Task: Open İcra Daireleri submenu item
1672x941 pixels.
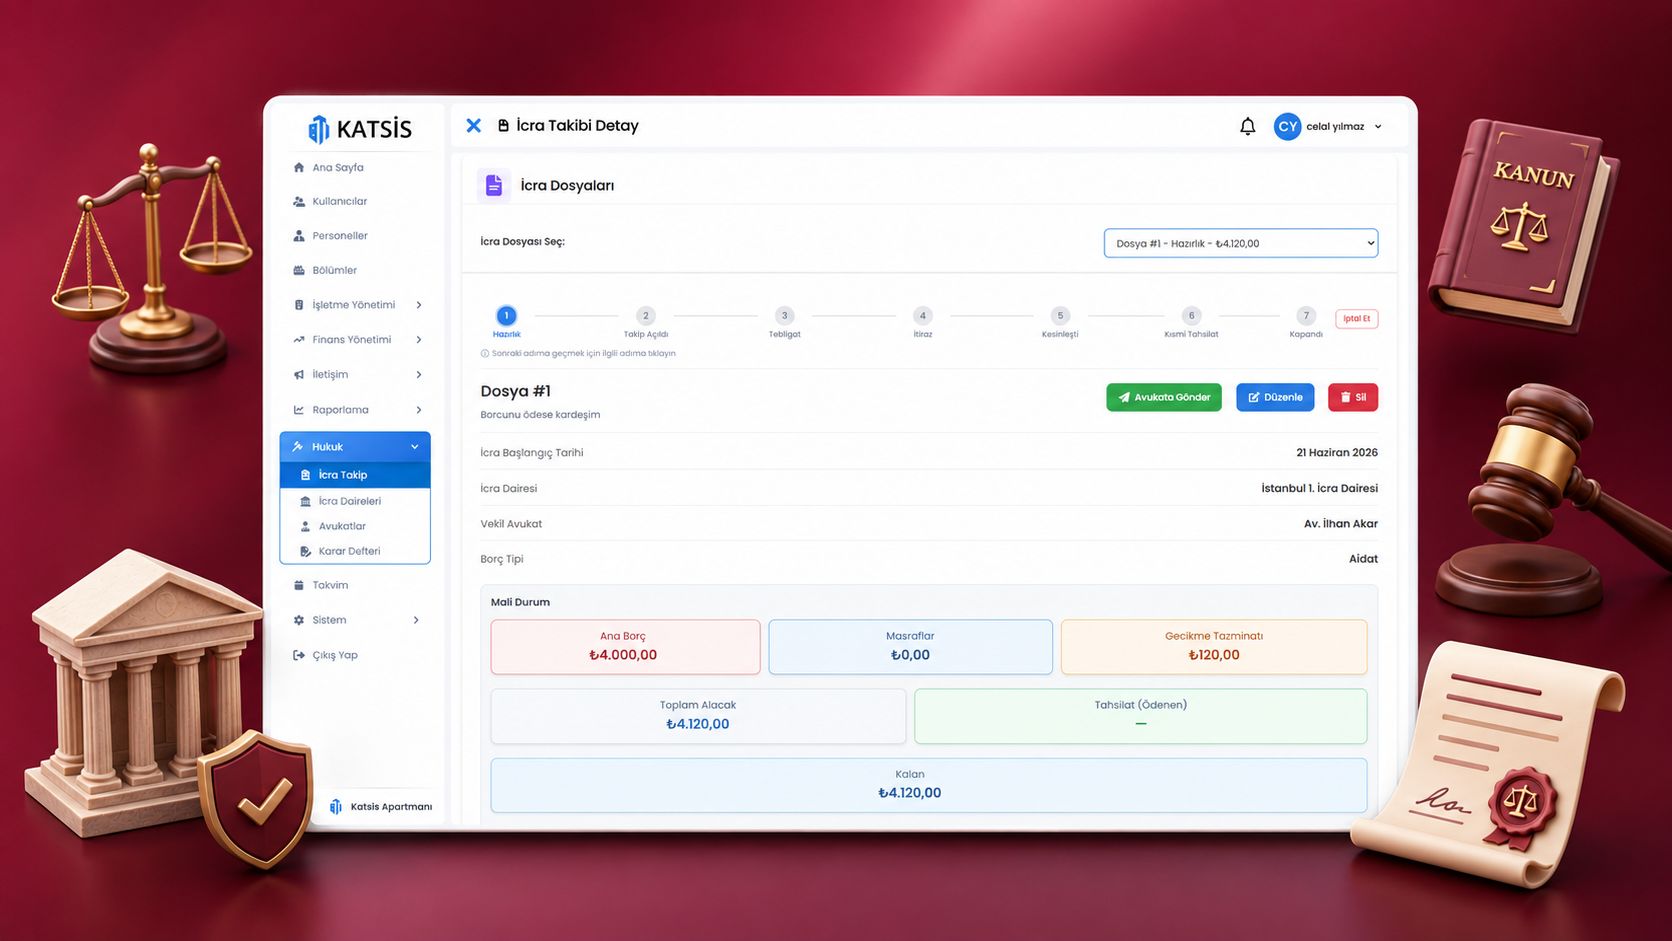Action: pos(350,501)
